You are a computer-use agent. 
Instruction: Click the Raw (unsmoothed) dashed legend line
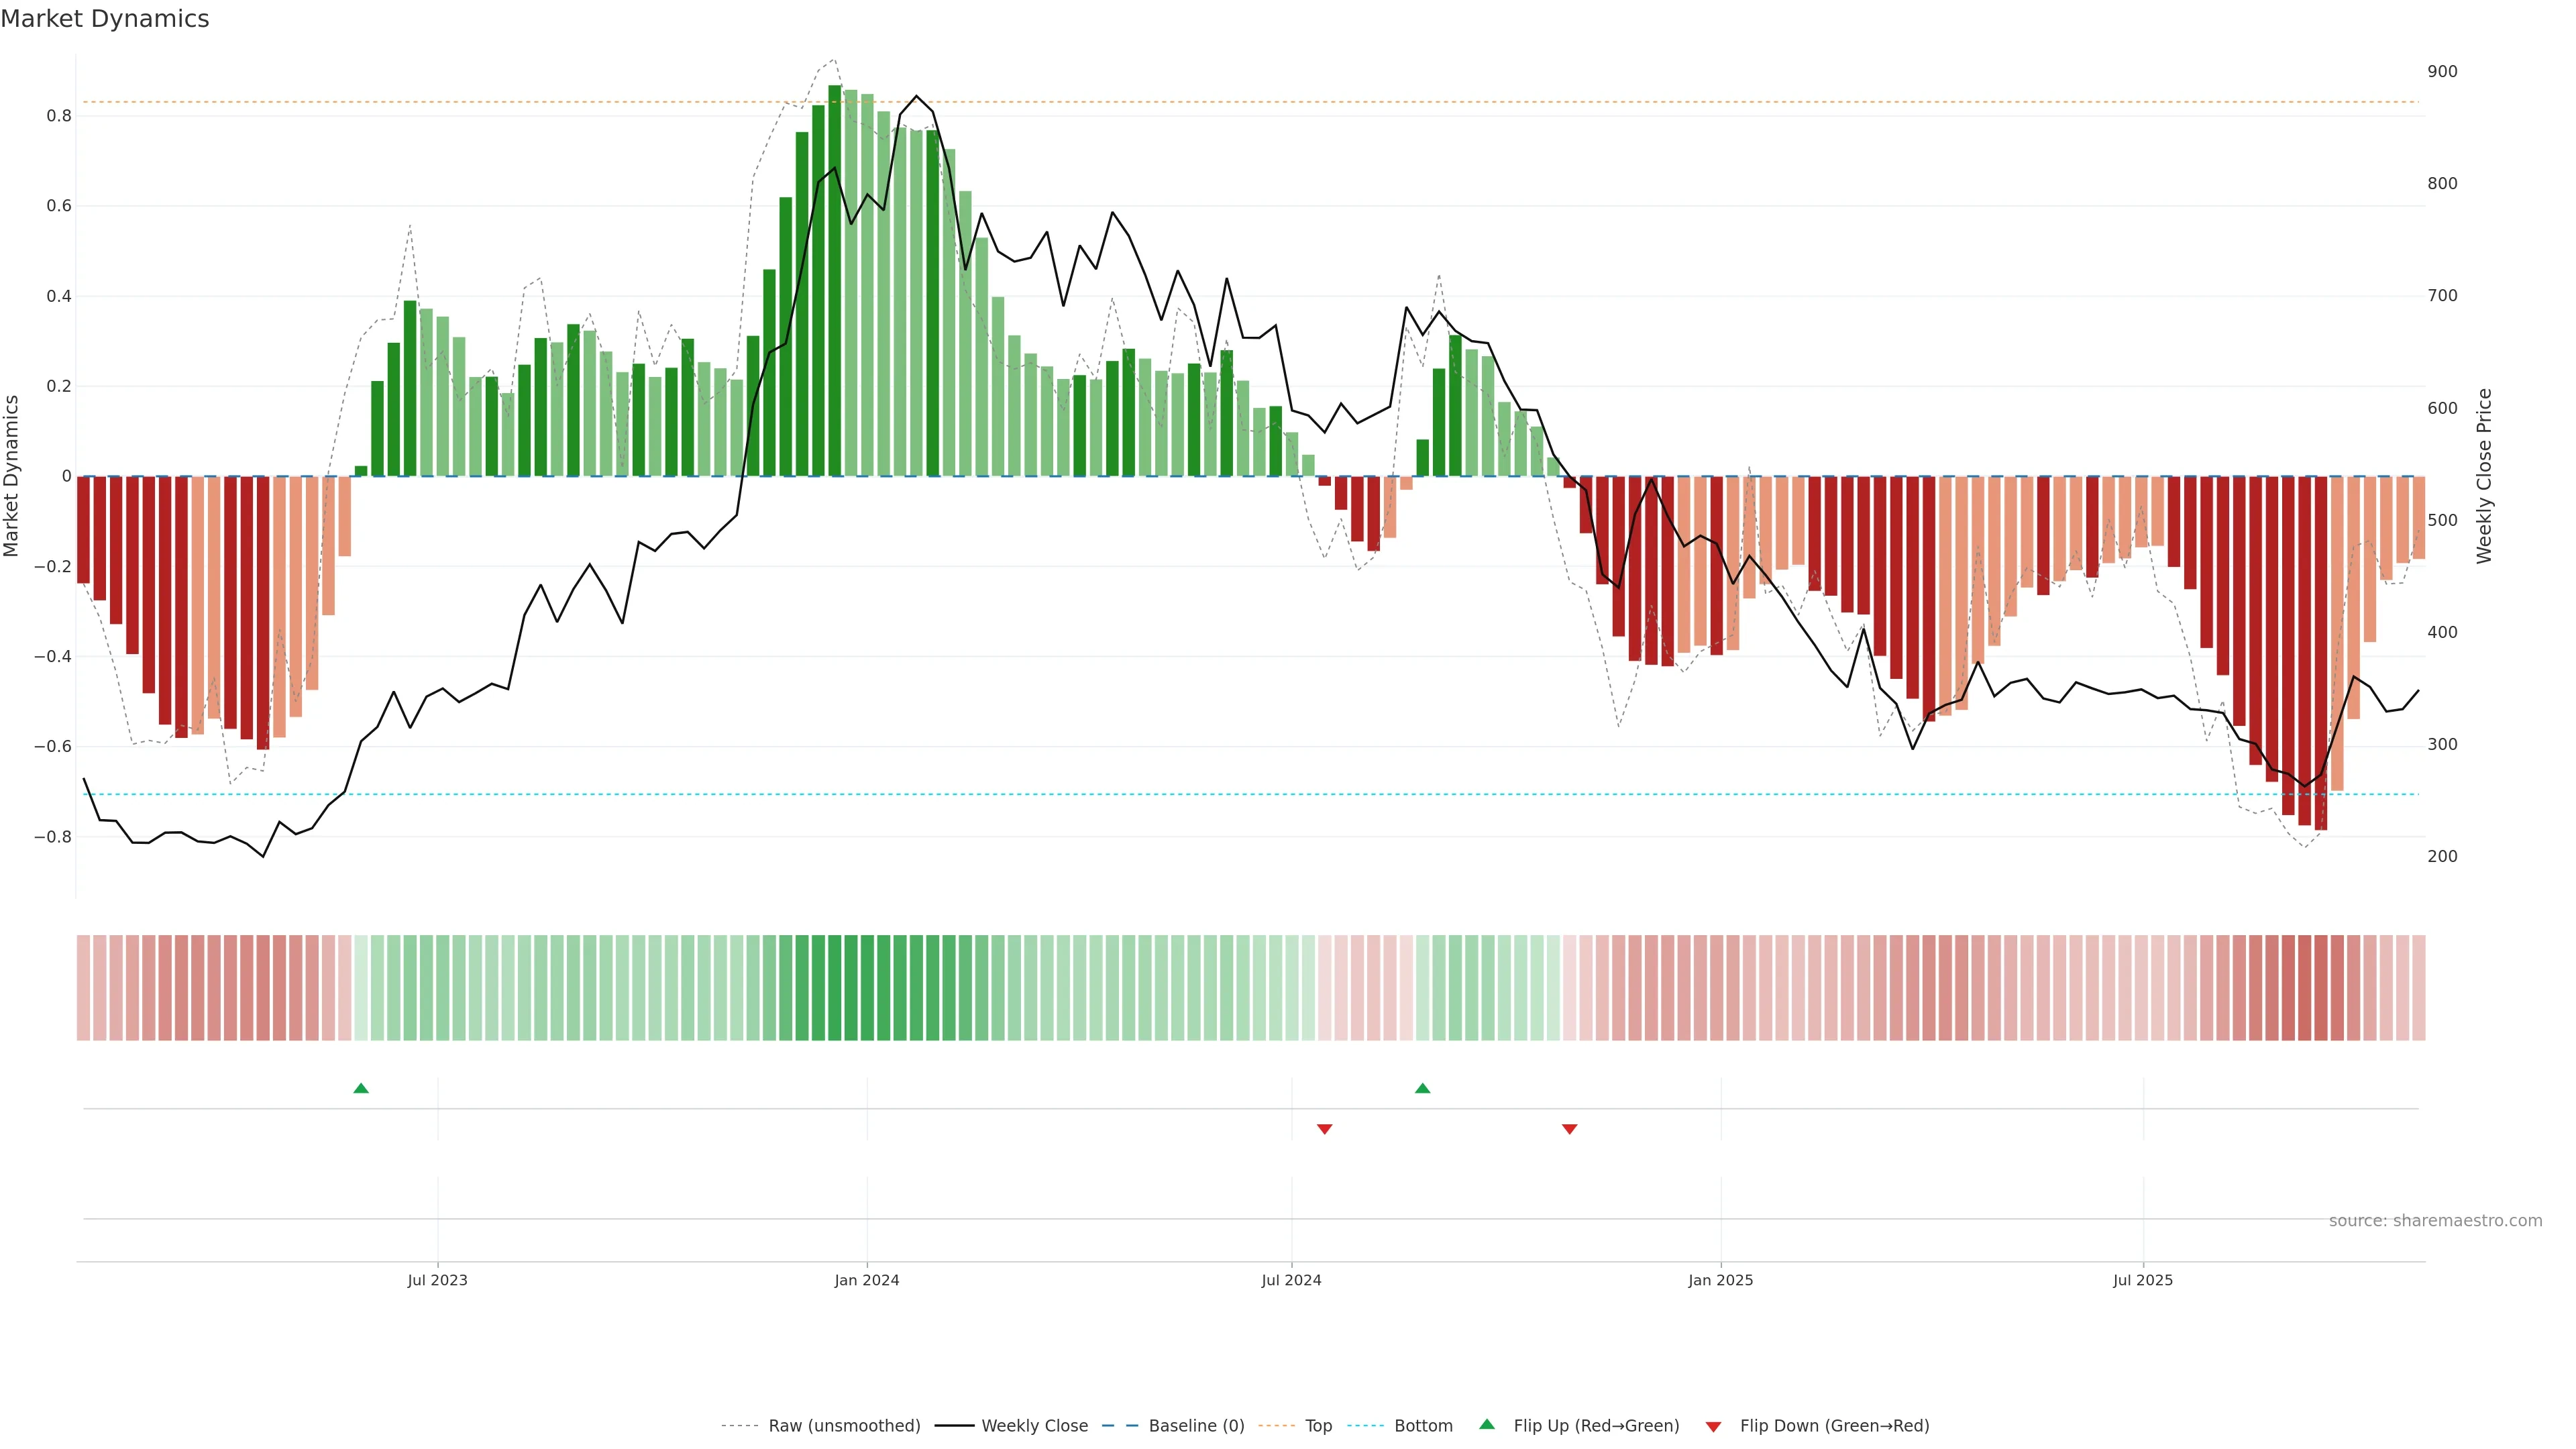(x=739, y=1426)
